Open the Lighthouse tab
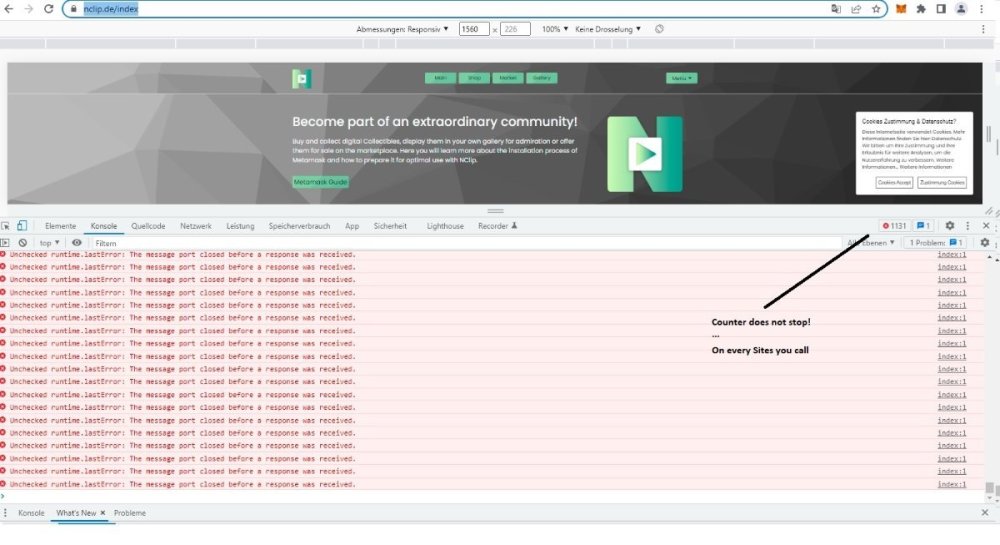 [x=445, y=226]
